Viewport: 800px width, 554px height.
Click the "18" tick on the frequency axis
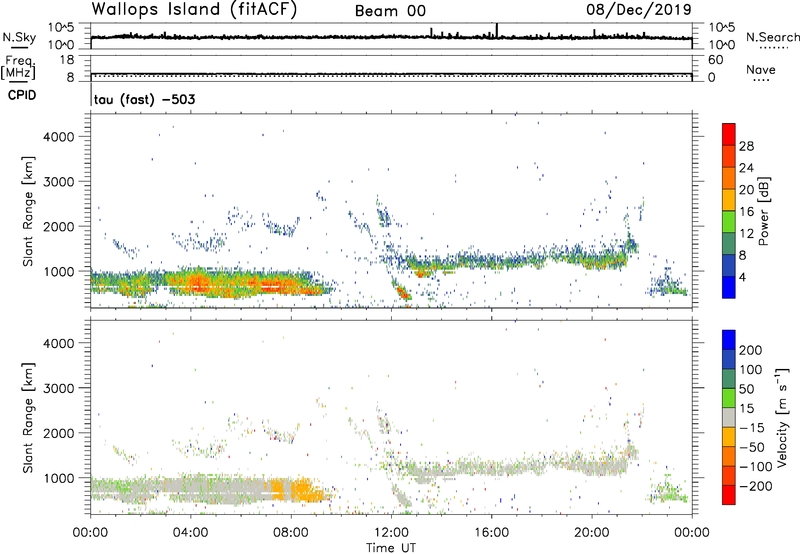tap(66, 60)
